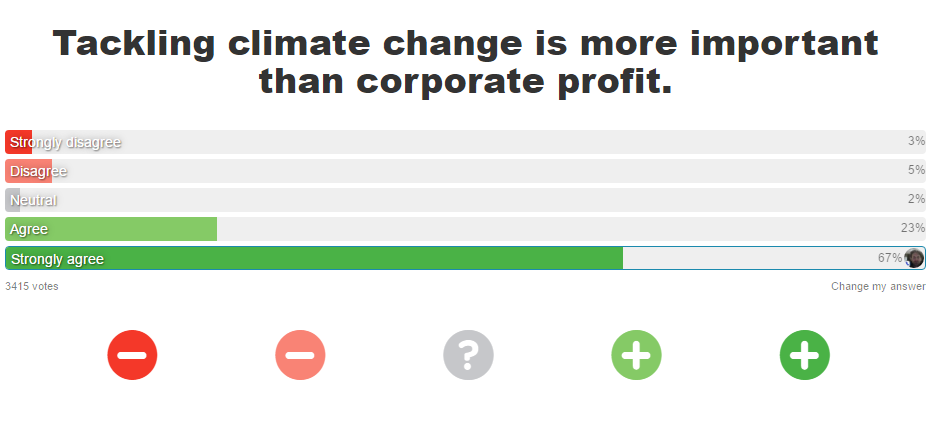The height and width of the screenshot is (446, 937).
Task: Select the Disagree poll option
Action: pyautogui.click(x=466, y=171)
